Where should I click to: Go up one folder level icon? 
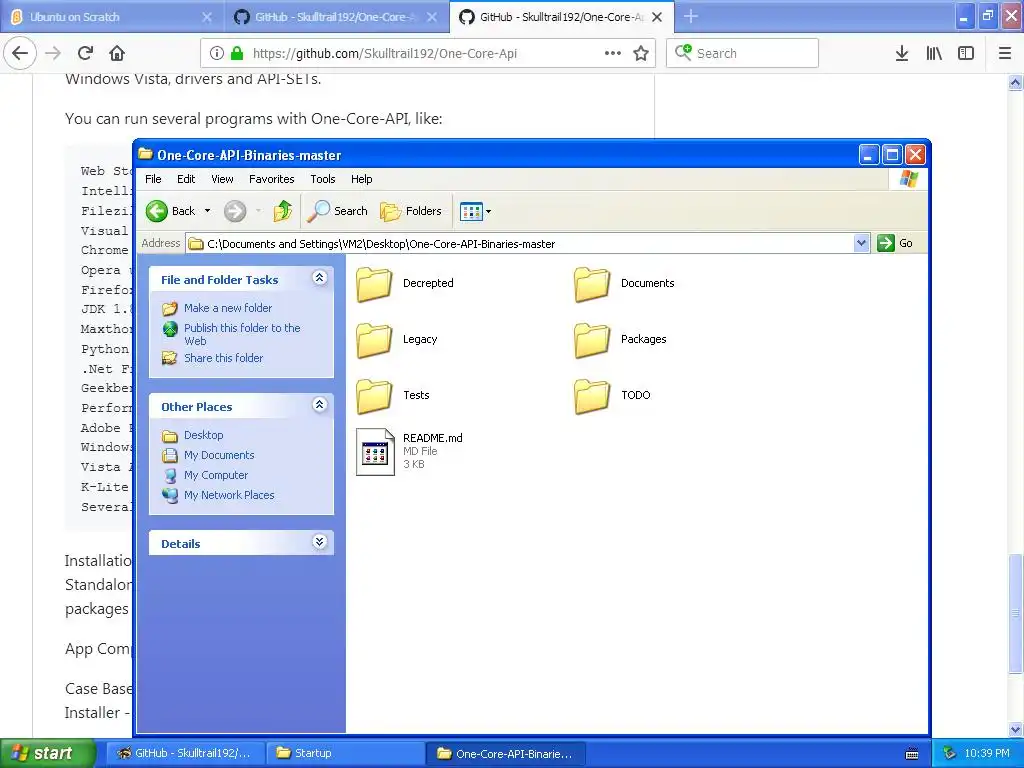point(283,211)
